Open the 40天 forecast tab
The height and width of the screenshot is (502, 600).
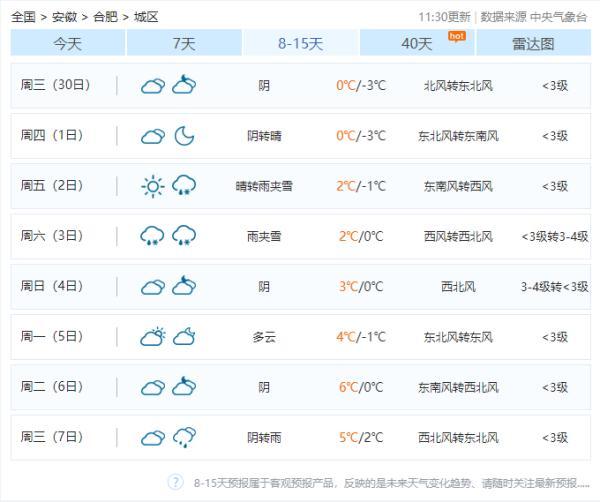click(x=417, y=43)
